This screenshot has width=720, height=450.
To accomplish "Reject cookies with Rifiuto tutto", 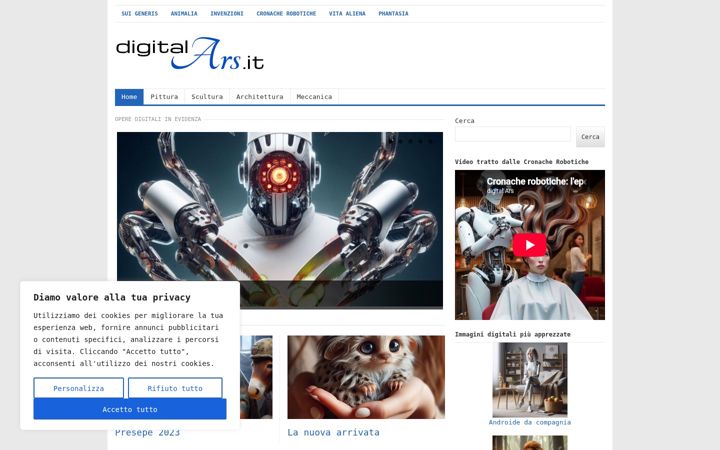I will 175,388.
